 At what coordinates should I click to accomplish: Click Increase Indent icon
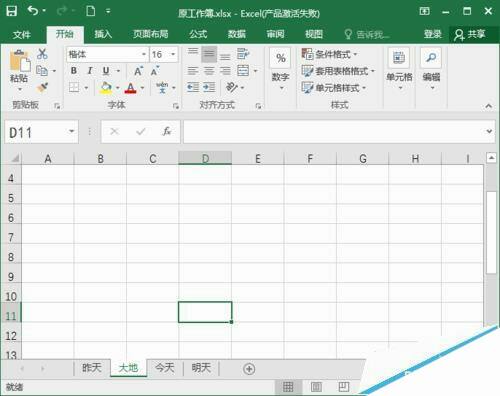click(x=209, y=87)
